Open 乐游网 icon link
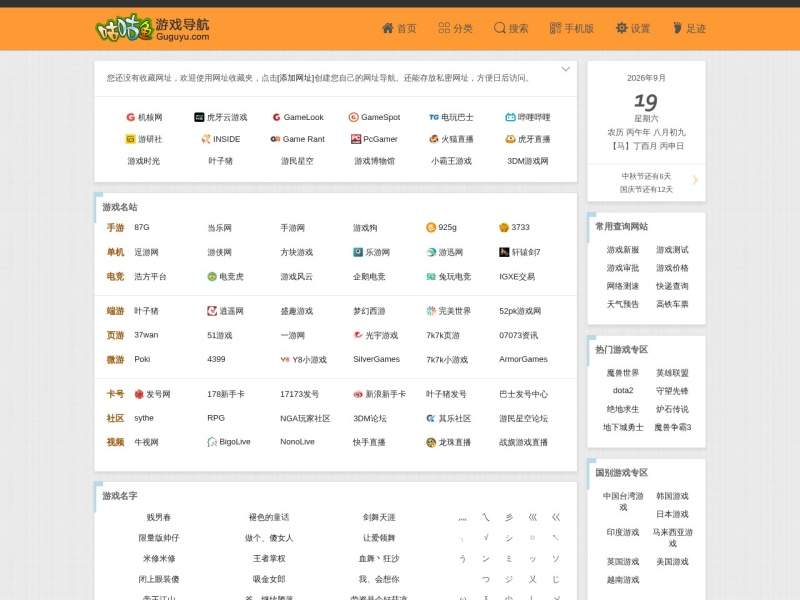Image resolution: width=800 pixels, height=600 pixels. 371,252
